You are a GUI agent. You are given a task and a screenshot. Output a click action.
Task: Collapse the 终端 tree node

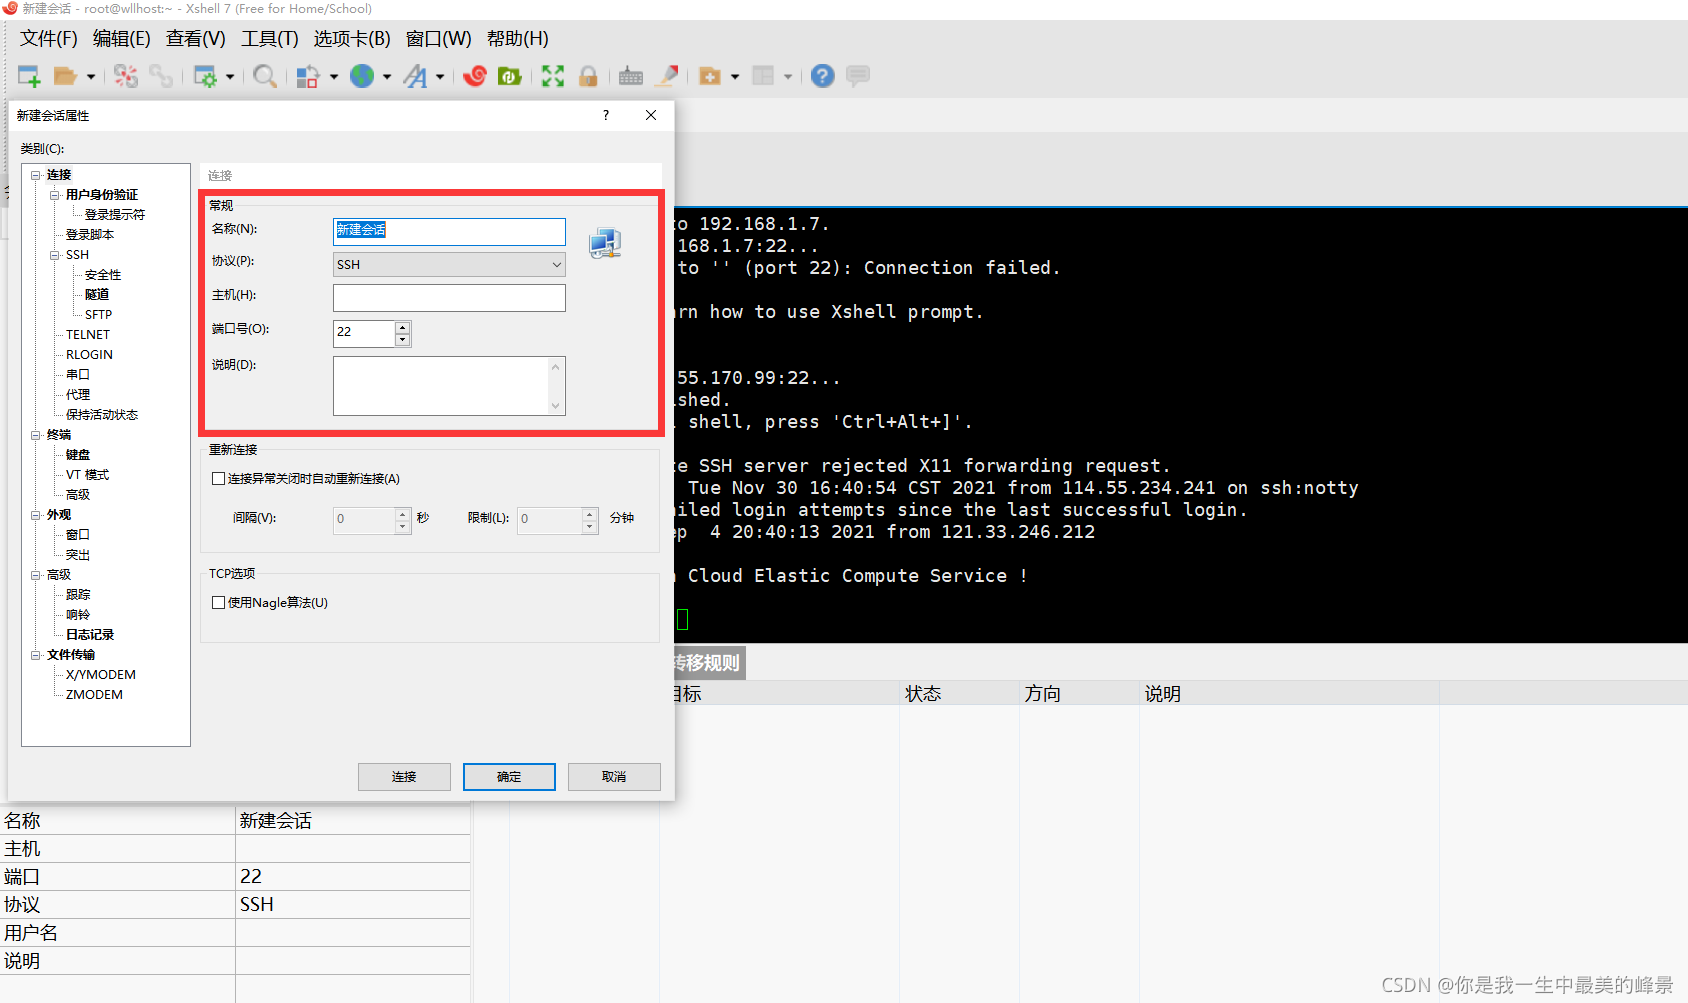pyautogui.click(x=36, y=435)
